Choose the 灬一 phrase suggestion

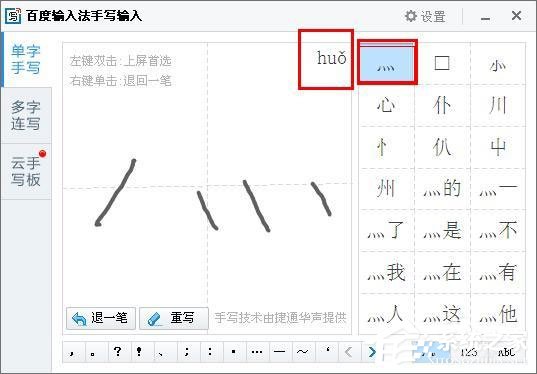click(x=498, y=189)
